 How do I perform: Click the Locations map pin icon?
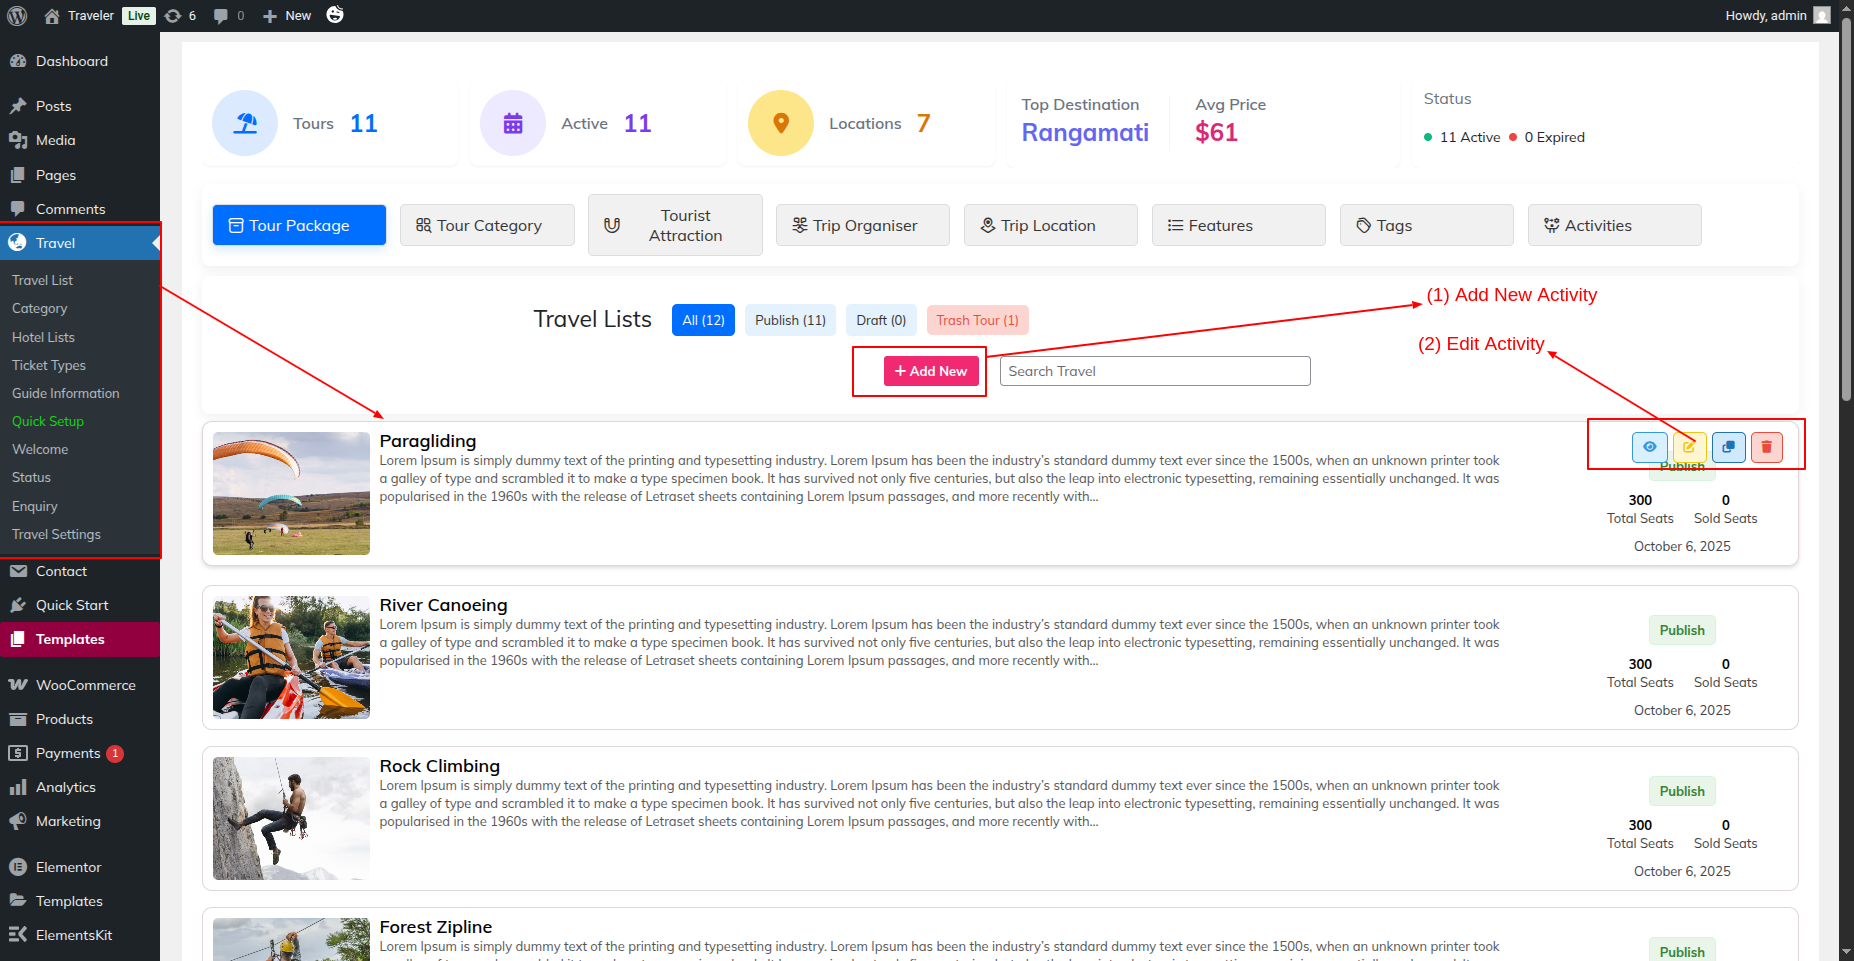tap(781, 123)
